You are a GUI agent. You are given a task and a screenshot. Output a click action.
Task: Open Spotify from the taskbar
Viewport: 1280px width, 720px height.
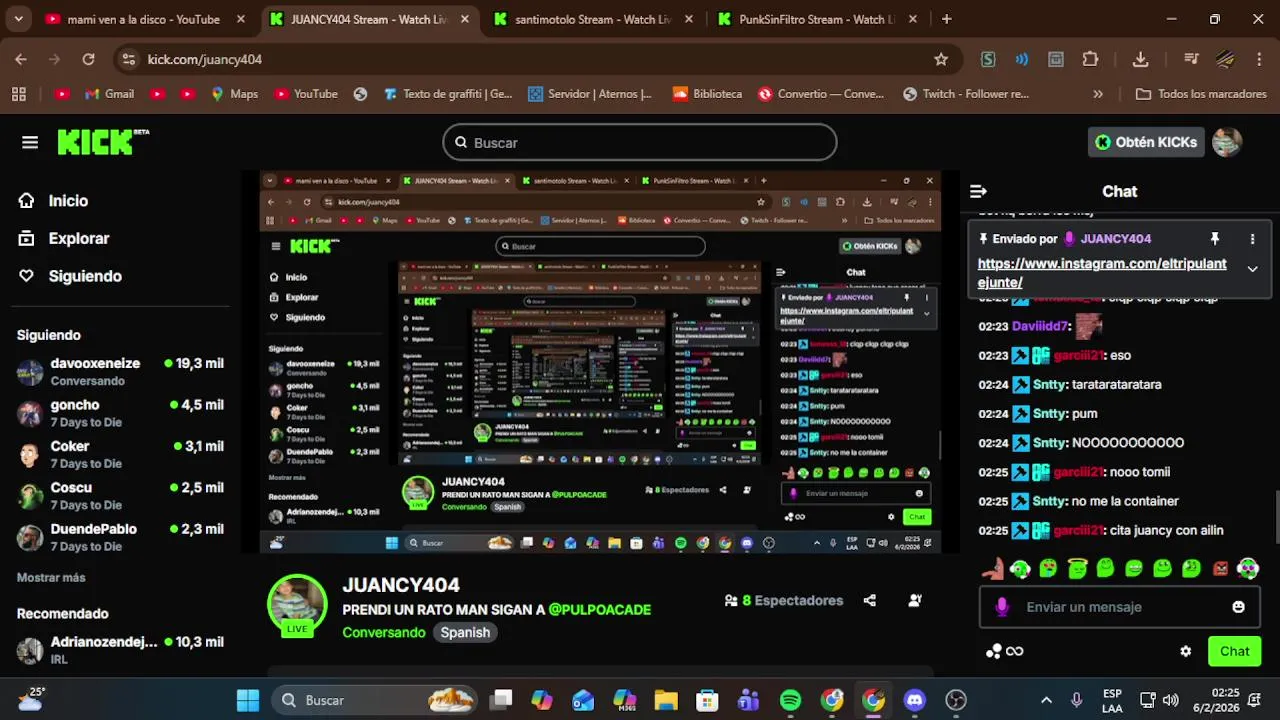point(790,700)
